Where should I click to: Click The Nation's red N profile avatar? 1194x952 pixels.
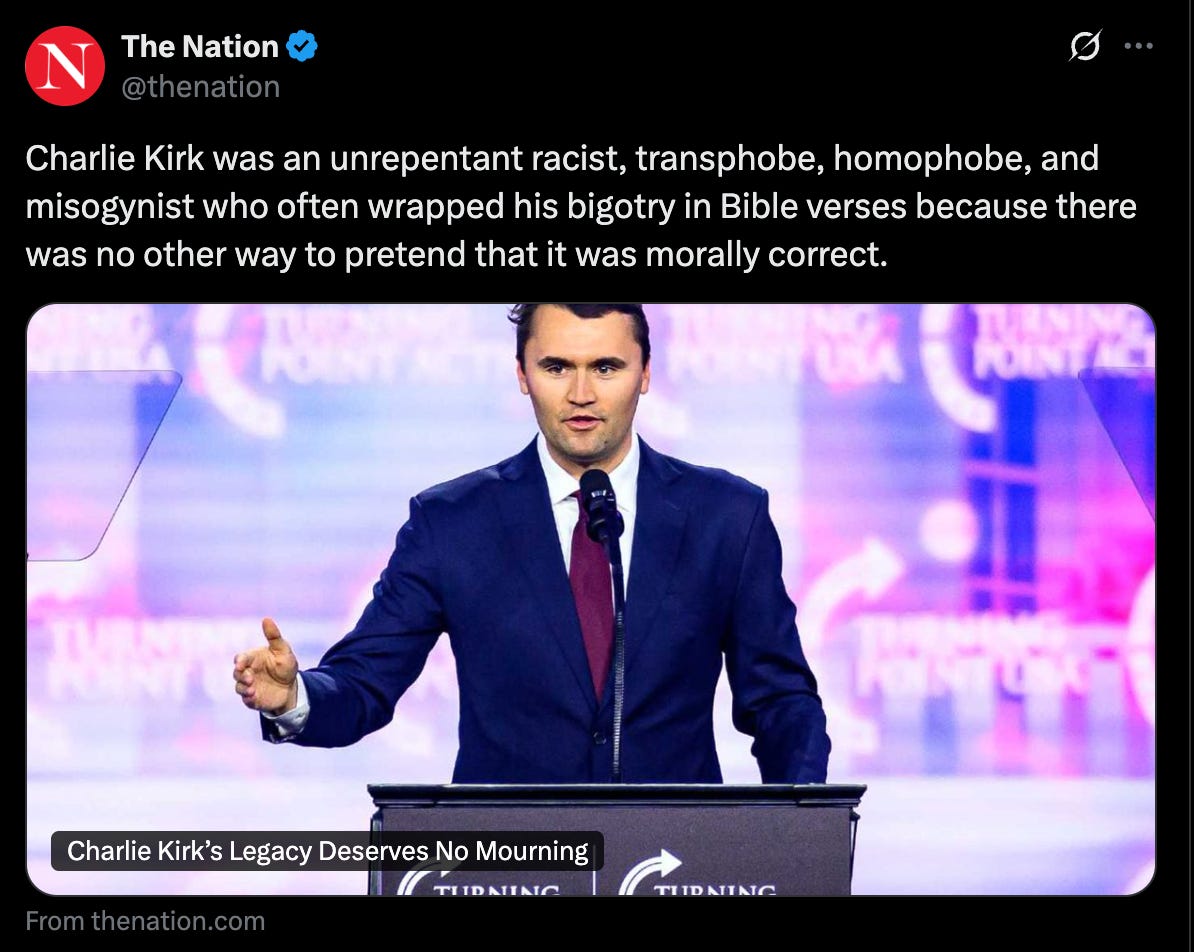click(x=65, y=65)
